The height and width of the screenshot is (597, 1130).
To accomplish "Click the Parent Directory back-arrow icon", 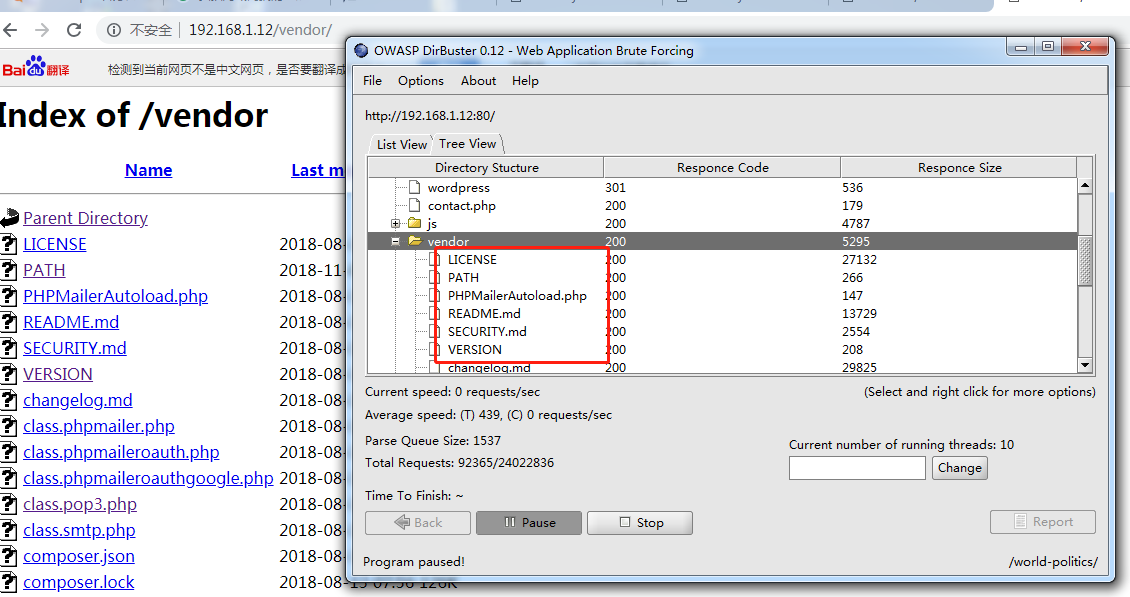I will tap(9, 218).
